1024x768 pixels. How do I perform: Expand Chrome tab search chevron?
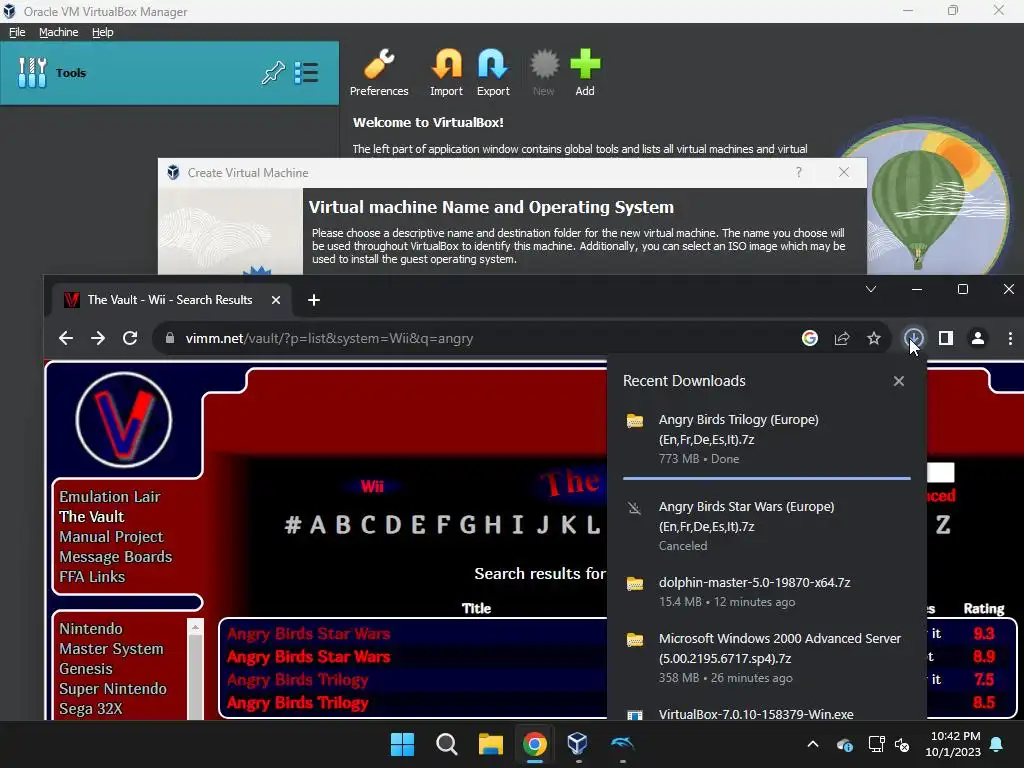coord(871,289)
